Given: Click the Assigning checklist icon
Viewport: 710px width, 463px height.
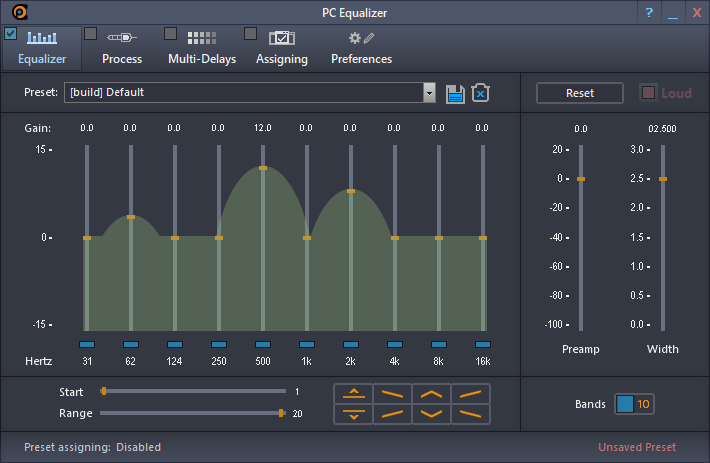Looking at the screenshot, I should [282, 38].
